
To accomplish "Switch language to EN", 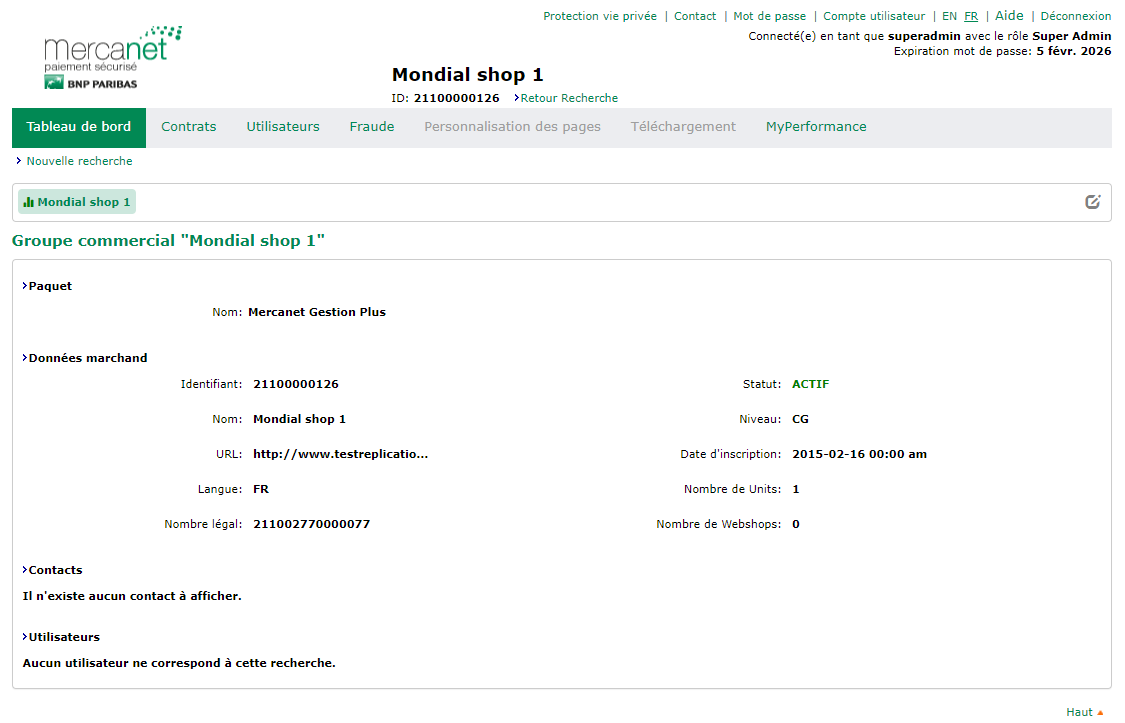I will coord(949,16).
